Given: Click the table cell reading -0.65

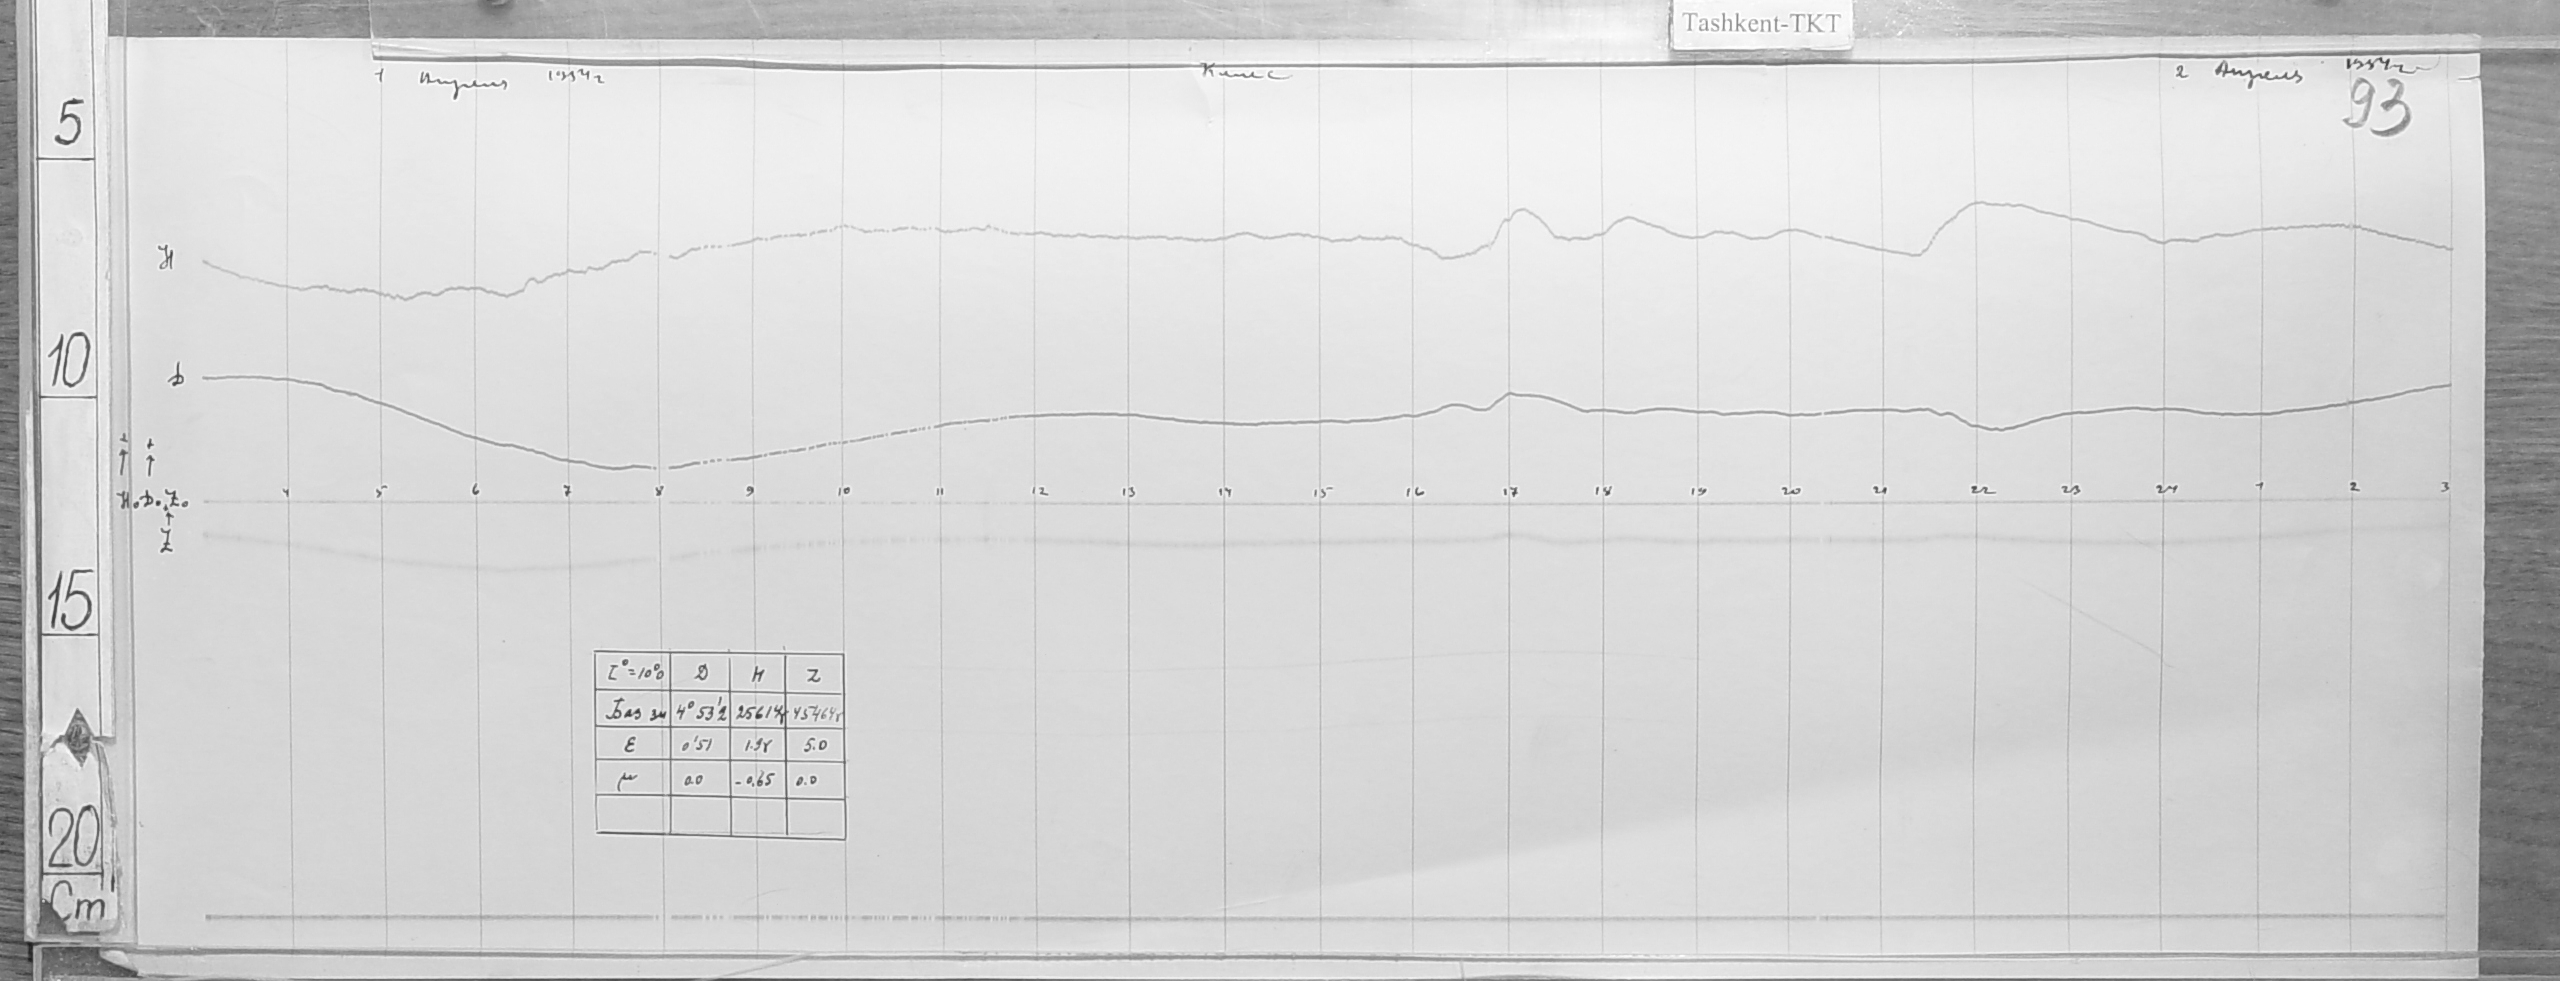Looking at the screenshot, I should [758, 780].
